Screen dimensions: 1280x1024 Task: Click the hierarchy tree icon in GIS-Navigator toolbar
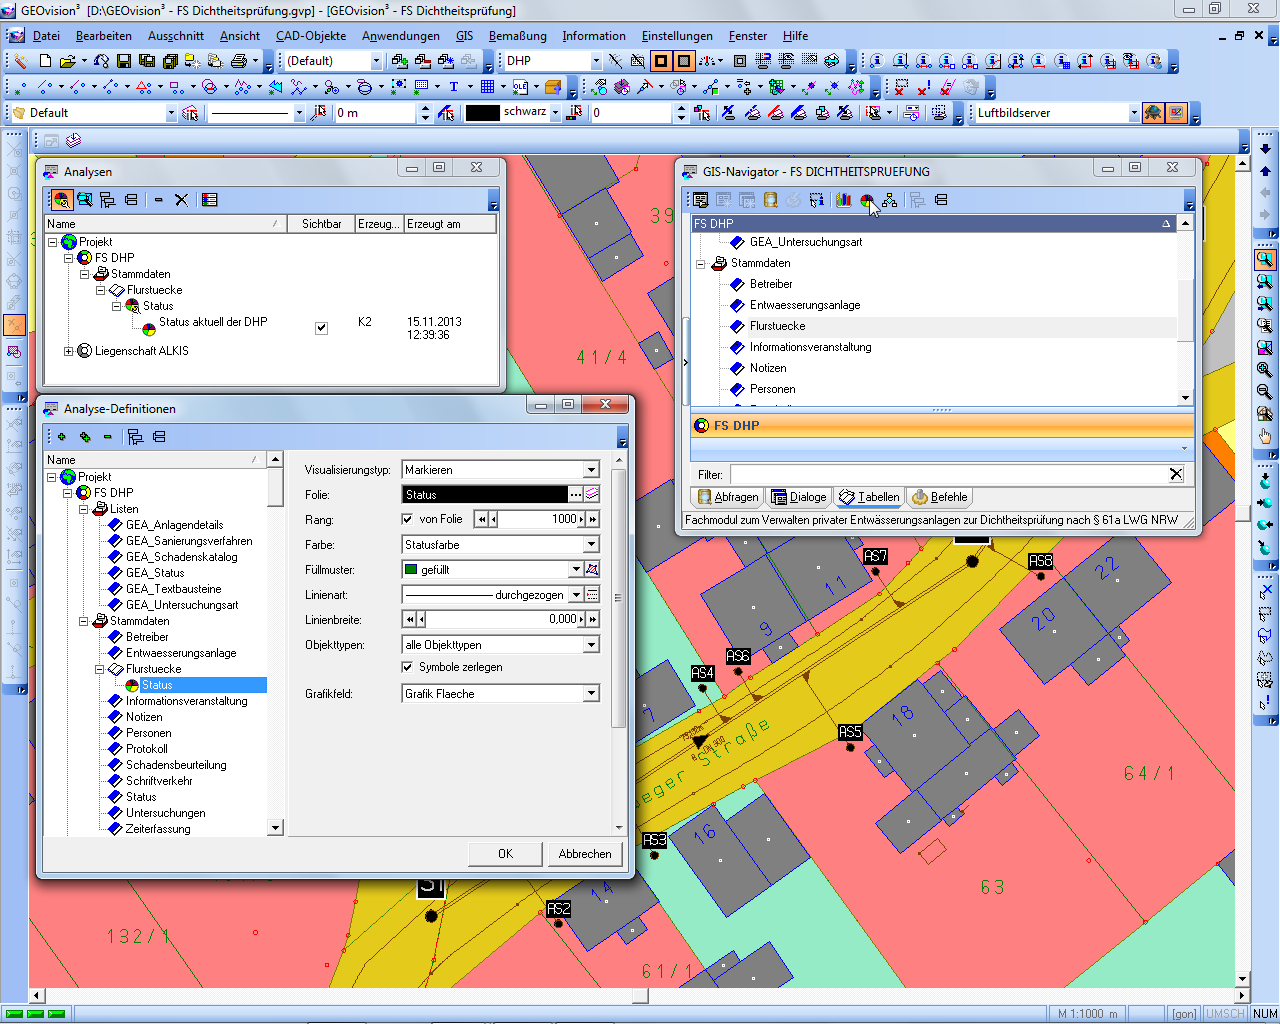tap(889, 200)
